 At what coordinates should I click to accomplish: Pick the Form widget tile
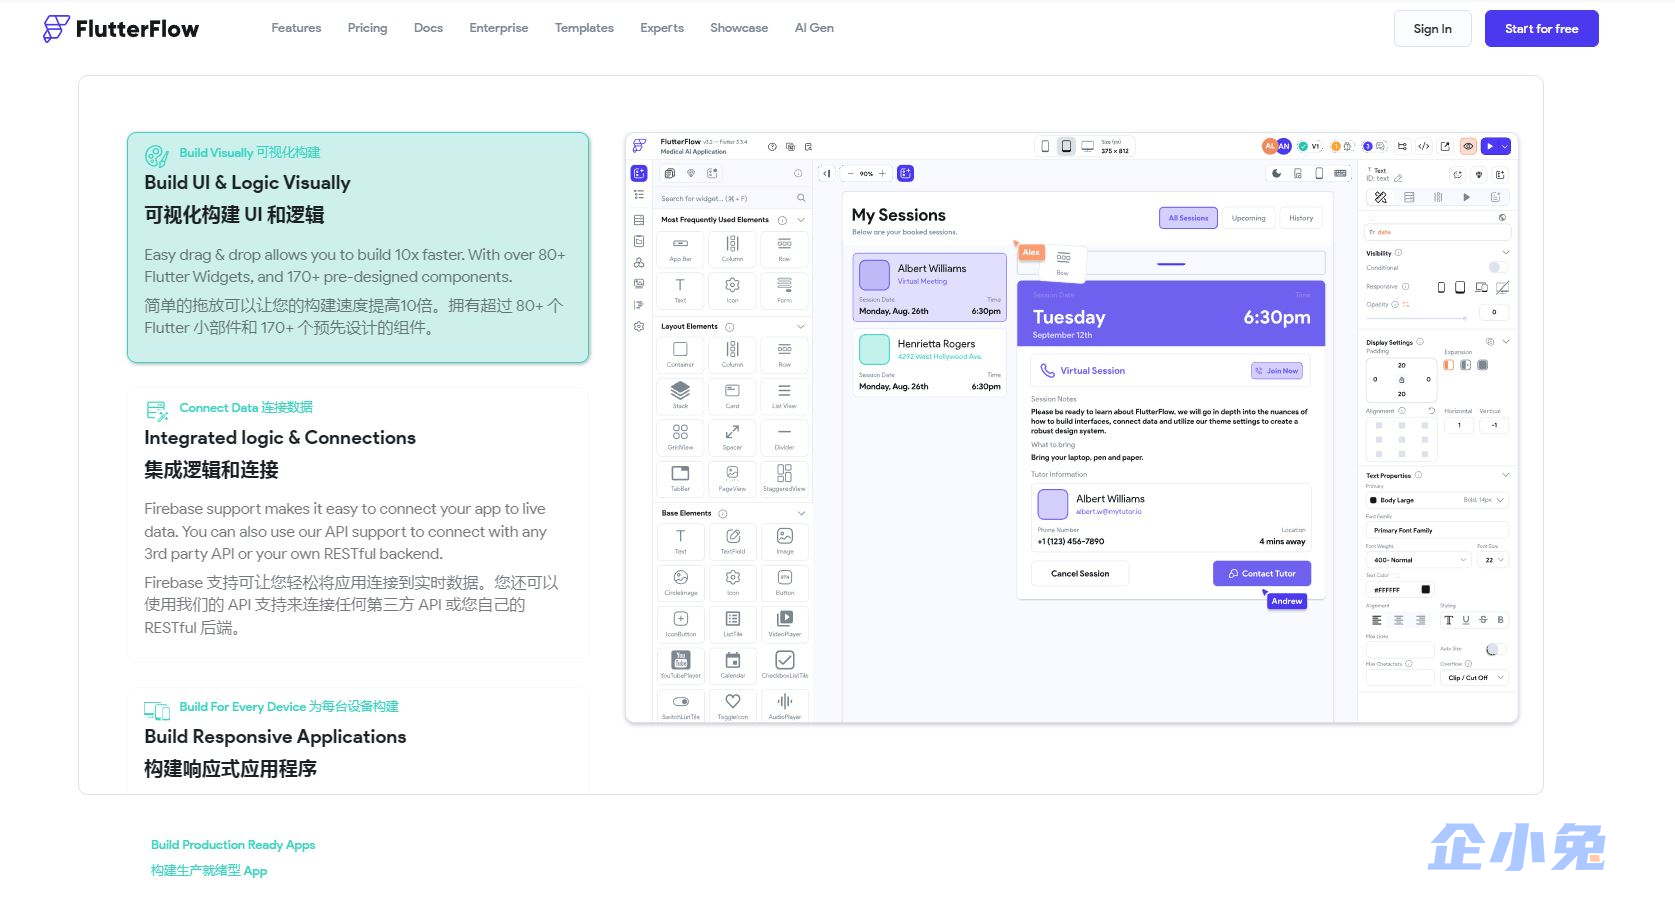tap(784, 289)
